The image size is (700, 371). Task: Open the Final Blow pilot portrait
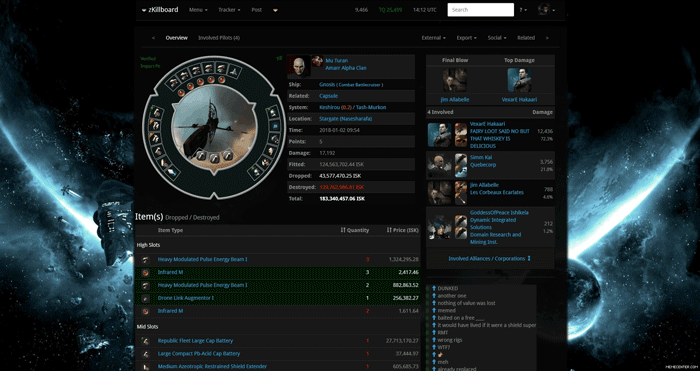[455, 80]
